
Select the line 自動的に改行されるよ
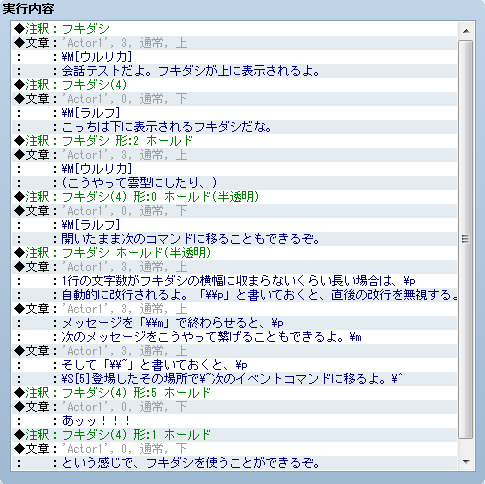click(234, 295)
